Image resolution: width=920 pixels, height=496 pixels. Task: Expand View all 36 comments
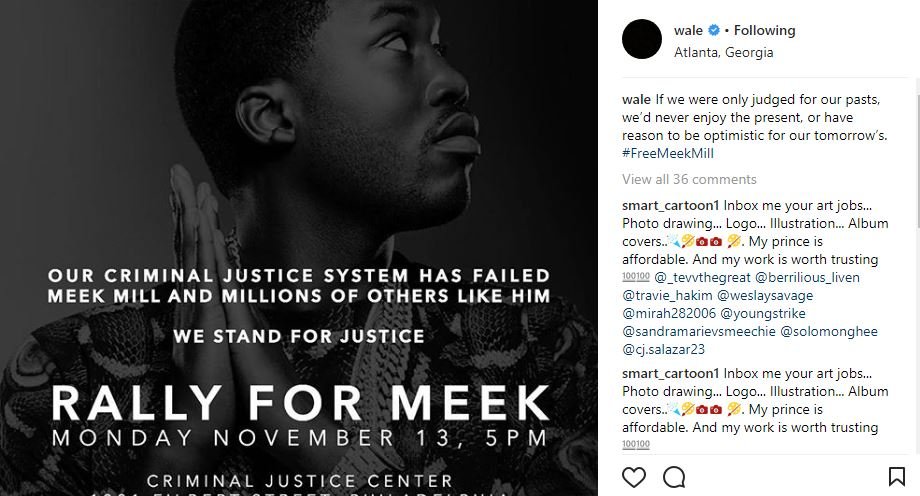coord(689,180)
